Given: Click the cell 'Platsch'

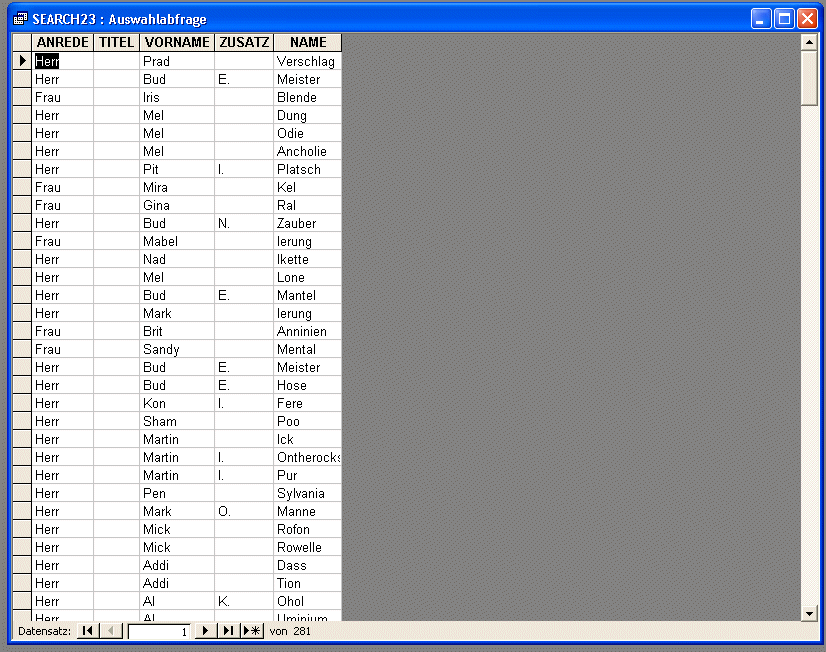Looking at the screenshot, I should click(308, 169).
